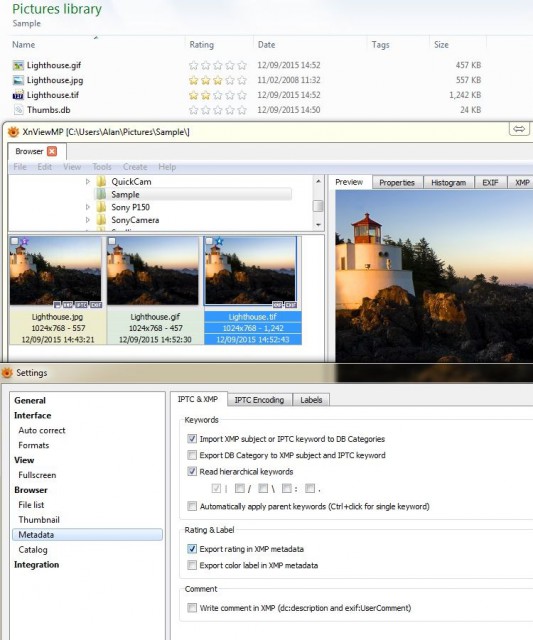Set the fourth rating star for Lighthouse.jpg
533x640 pixels.
(x=230, y=80)
